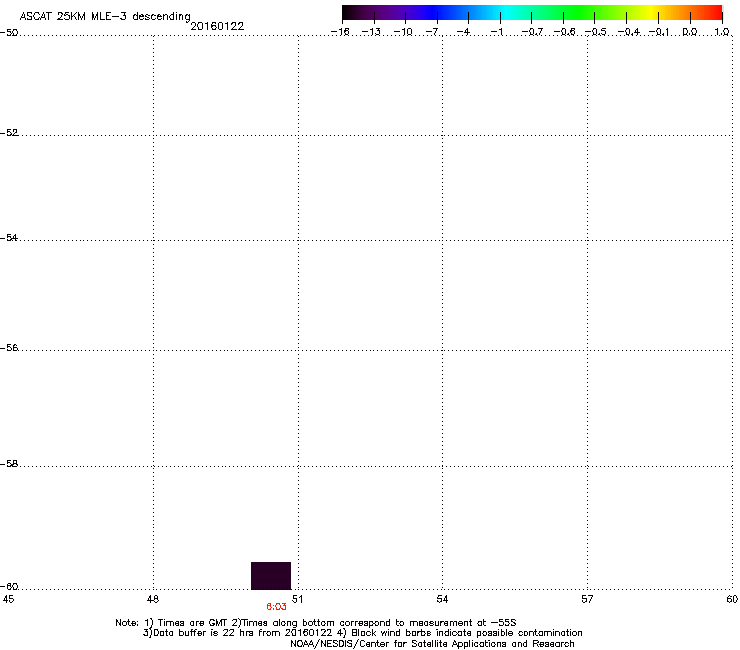Click the longitude axis label 48
This screenshot has width=740, height=650.
[x=153, y=599]
